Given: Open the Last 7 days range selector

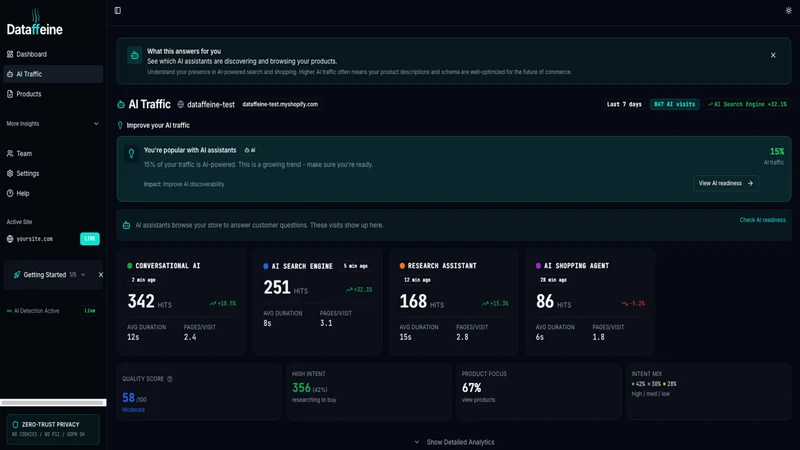Looking at the screenshot, I should (624, 104).
